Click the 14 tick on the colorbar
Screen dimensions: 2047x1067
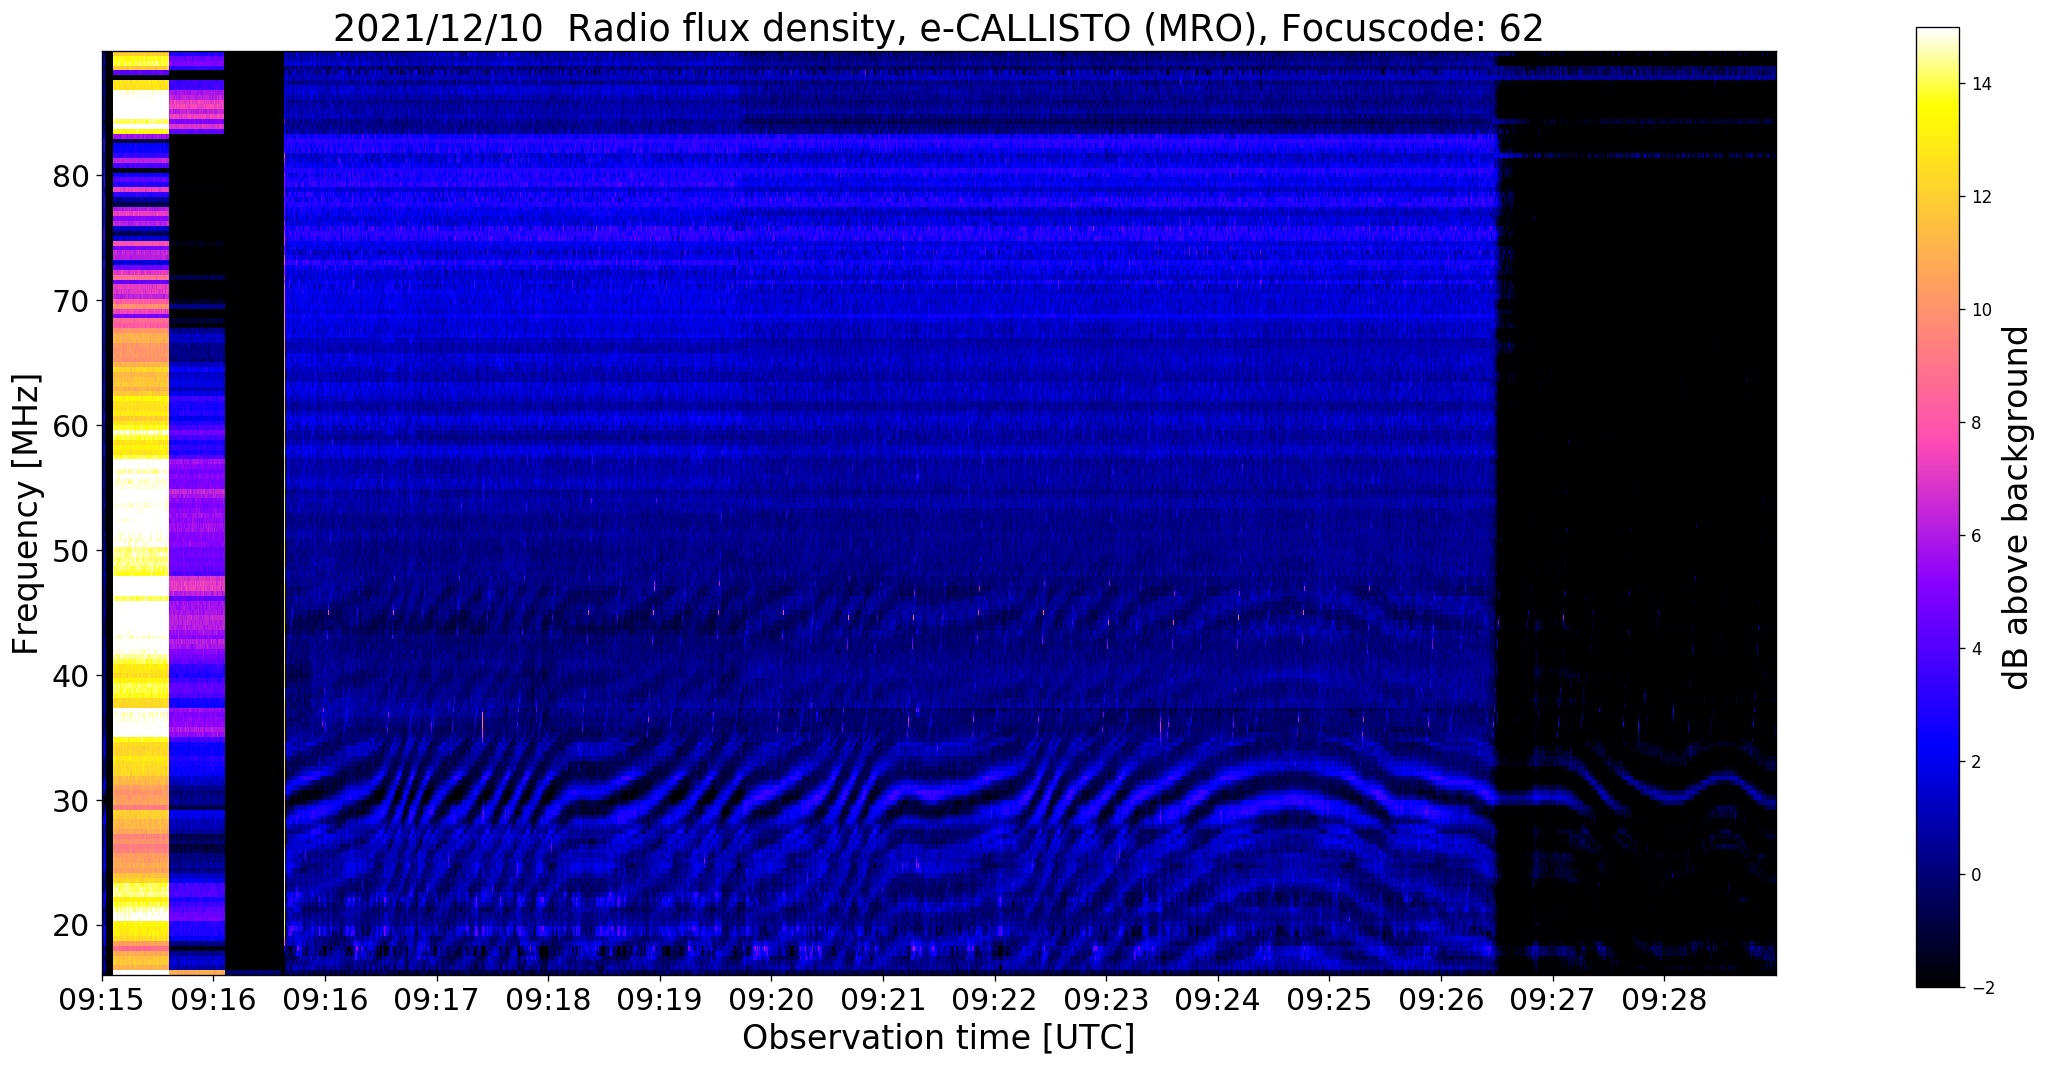click(x=1980, y=84)
